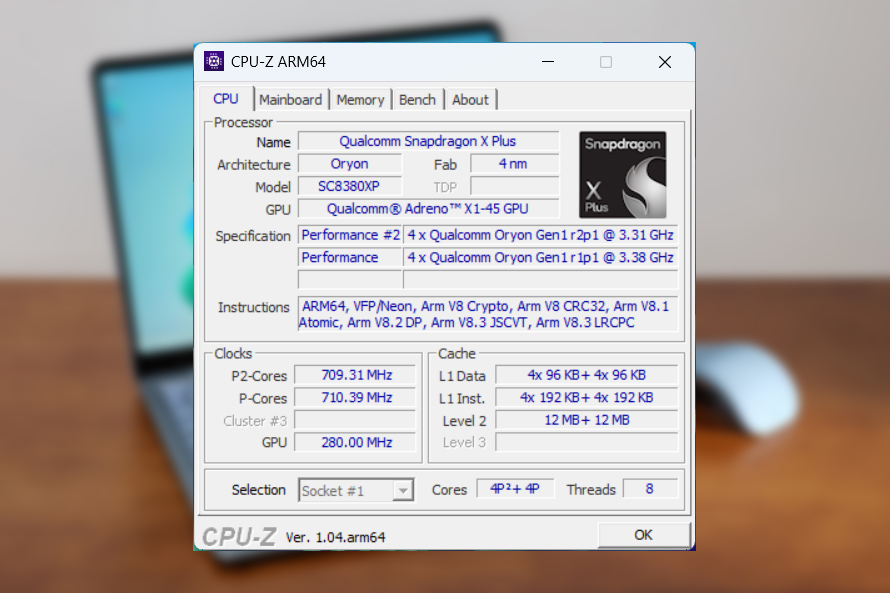The height and width of the screenshot is (593, 890).
Task: Click the Level 2 cache value
Action: 586,420
